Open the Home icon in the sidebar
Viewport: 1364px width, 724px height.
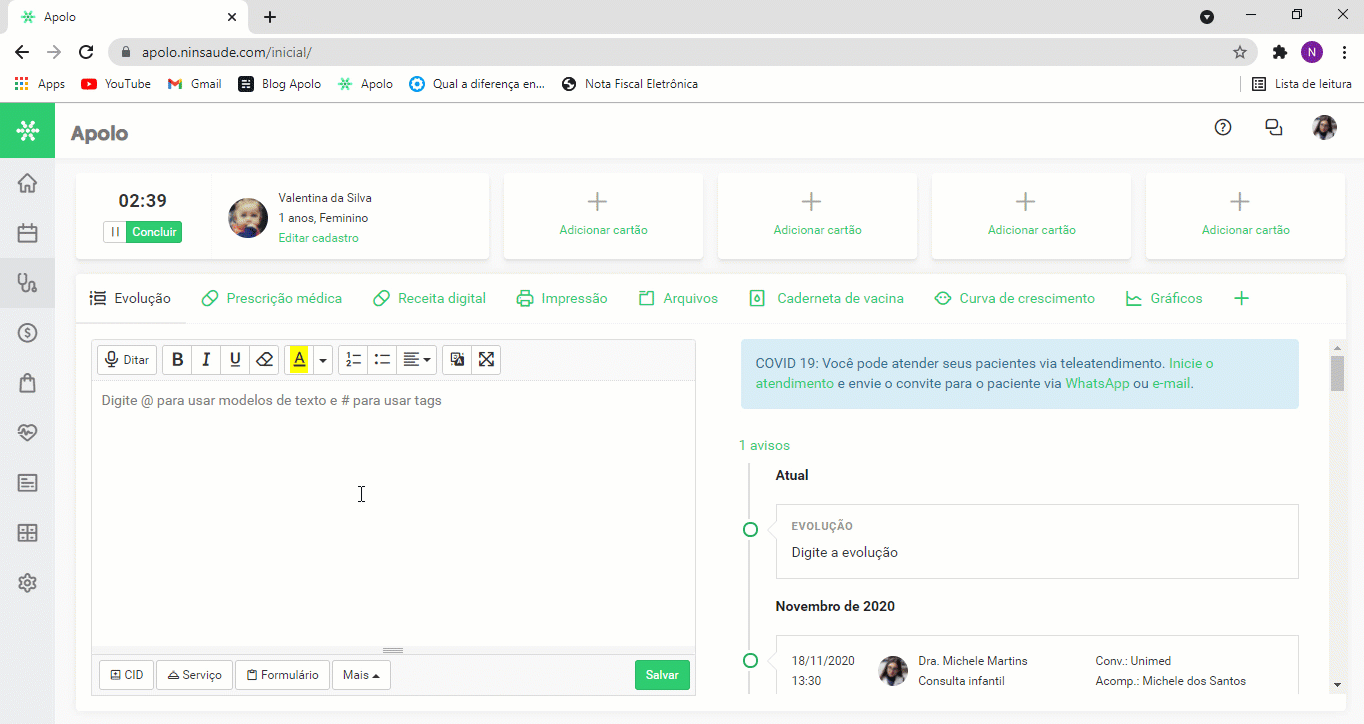coord(27,183)
